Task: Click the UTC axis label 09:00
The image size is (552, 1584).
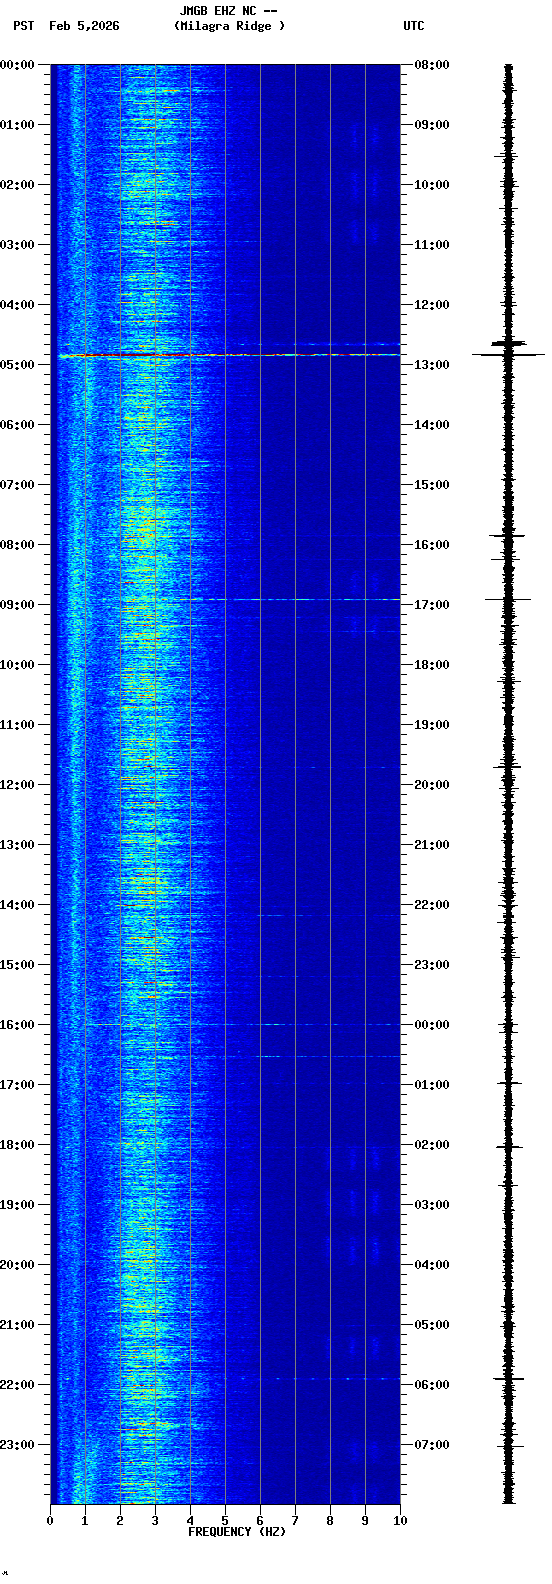Action: pyautogui.click(x=432, y=125)
